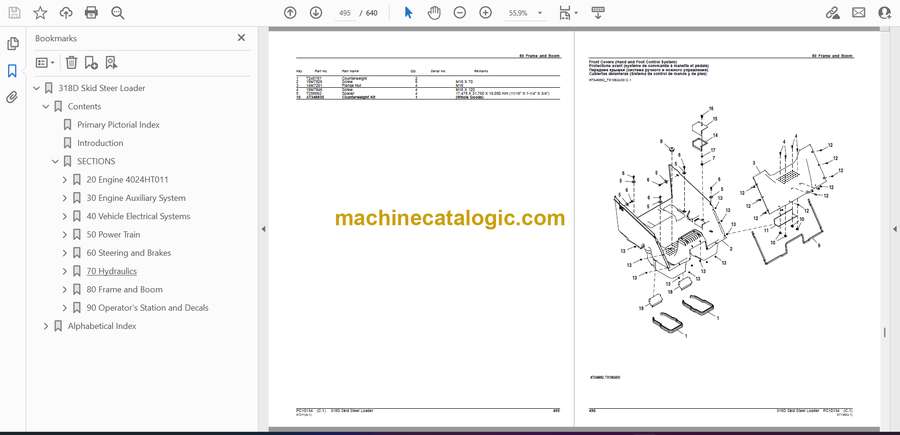Collapse the SECTIONS bookmark group
The height and width of the screenshot is (435, 900).
[56, 161]
